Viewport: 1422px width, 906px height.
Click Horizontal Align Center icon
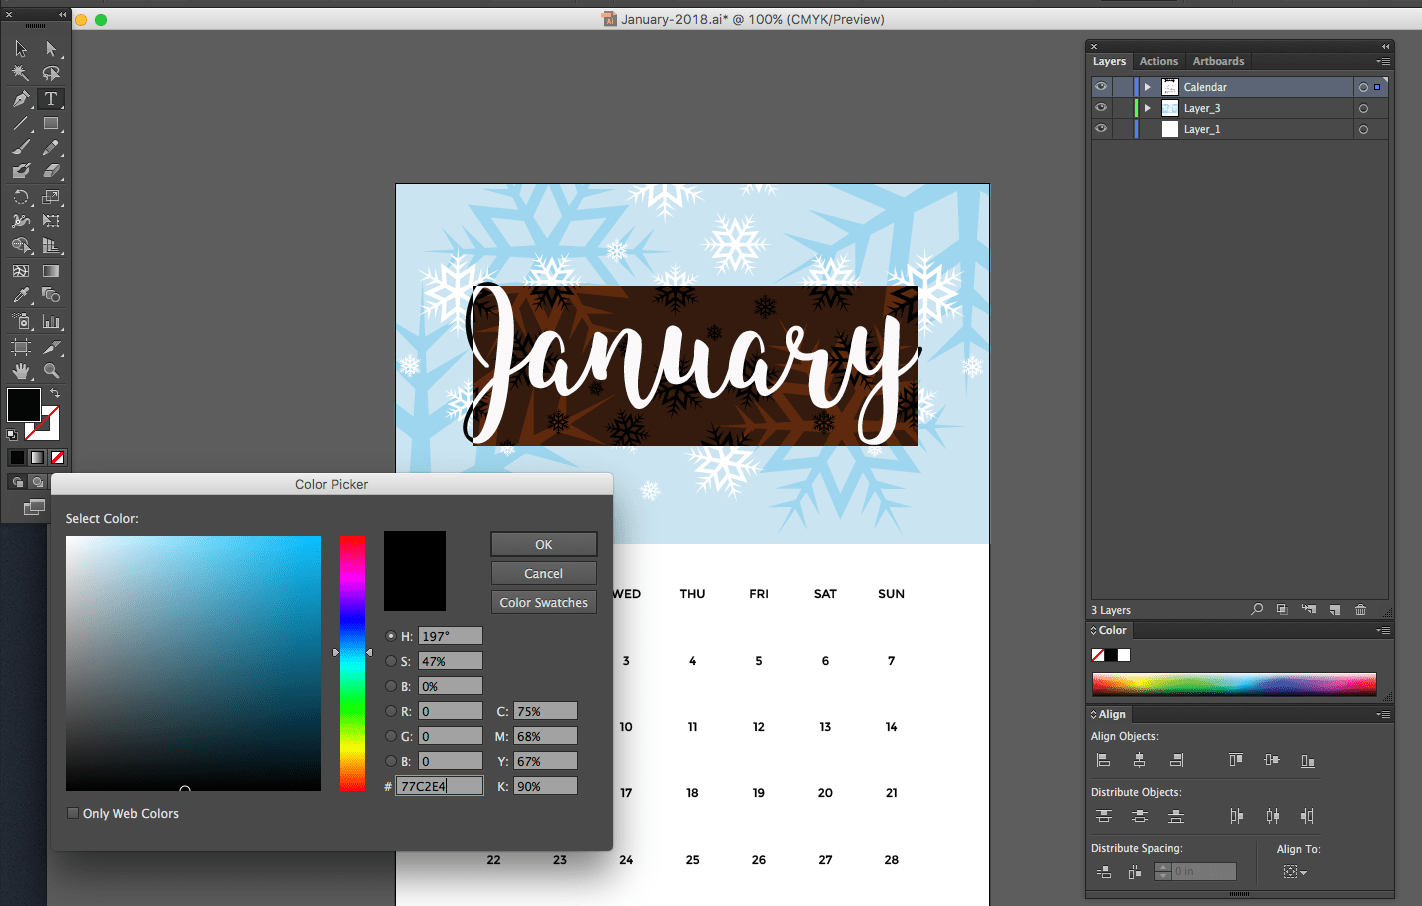point(1139,760)
